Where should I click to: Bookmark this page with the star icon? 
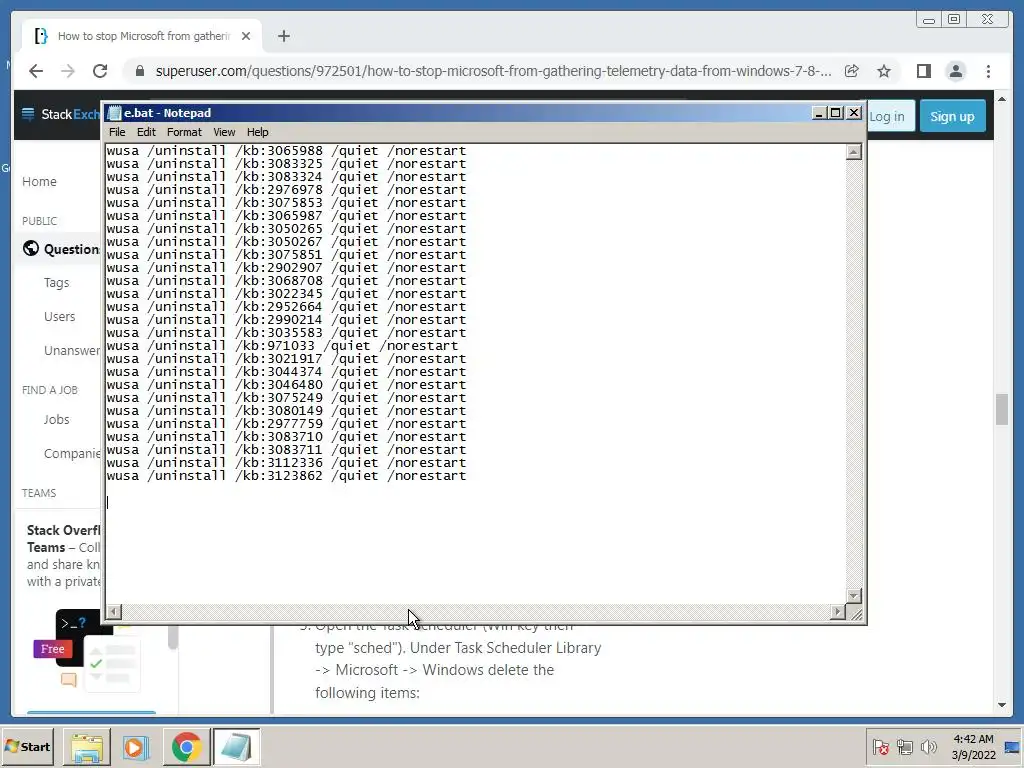(x=884, y=71)
